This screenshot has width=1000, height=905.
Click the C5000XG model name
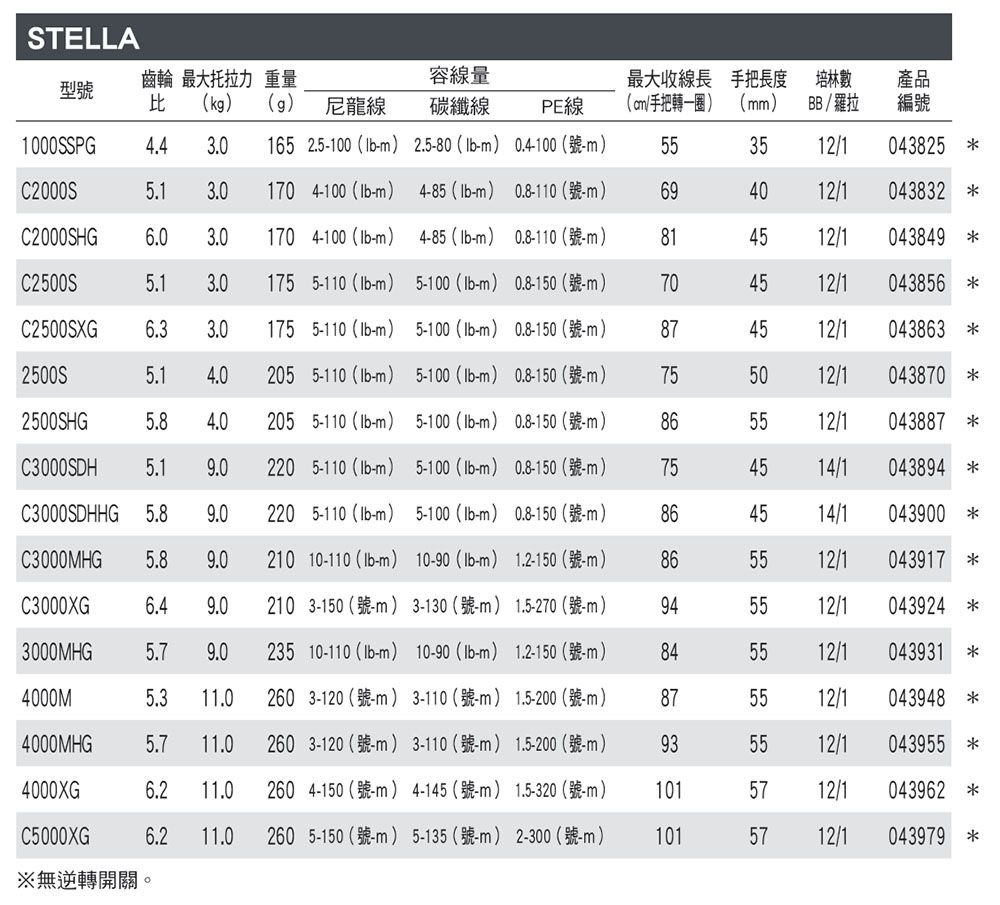click(x=55, y=836)
